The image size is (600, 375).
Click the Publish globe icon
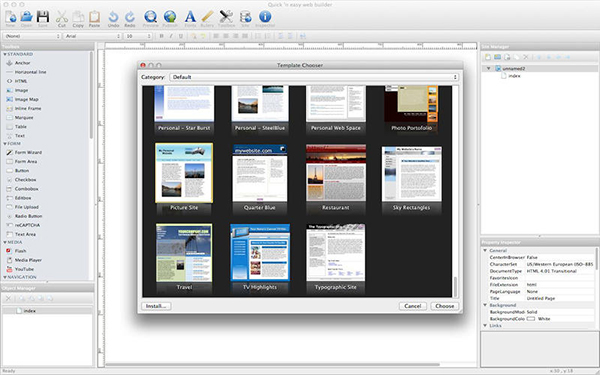point(170,17)
